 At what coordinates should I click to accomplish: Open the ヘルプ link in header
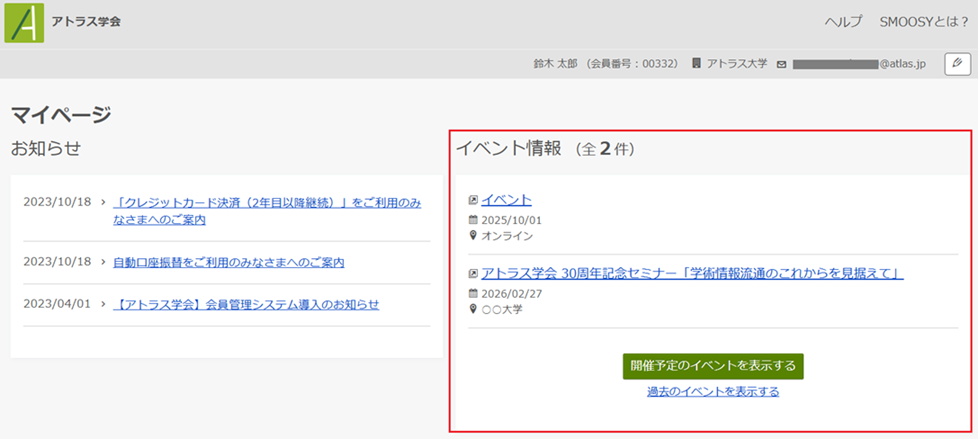[x=843, y=22]
